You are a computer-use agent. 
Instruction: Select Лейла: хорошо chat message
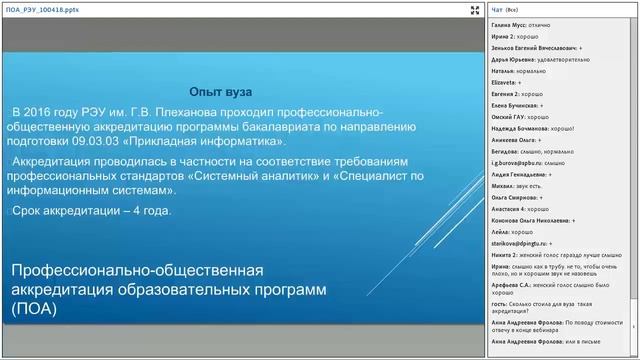(x=512, y=232)
